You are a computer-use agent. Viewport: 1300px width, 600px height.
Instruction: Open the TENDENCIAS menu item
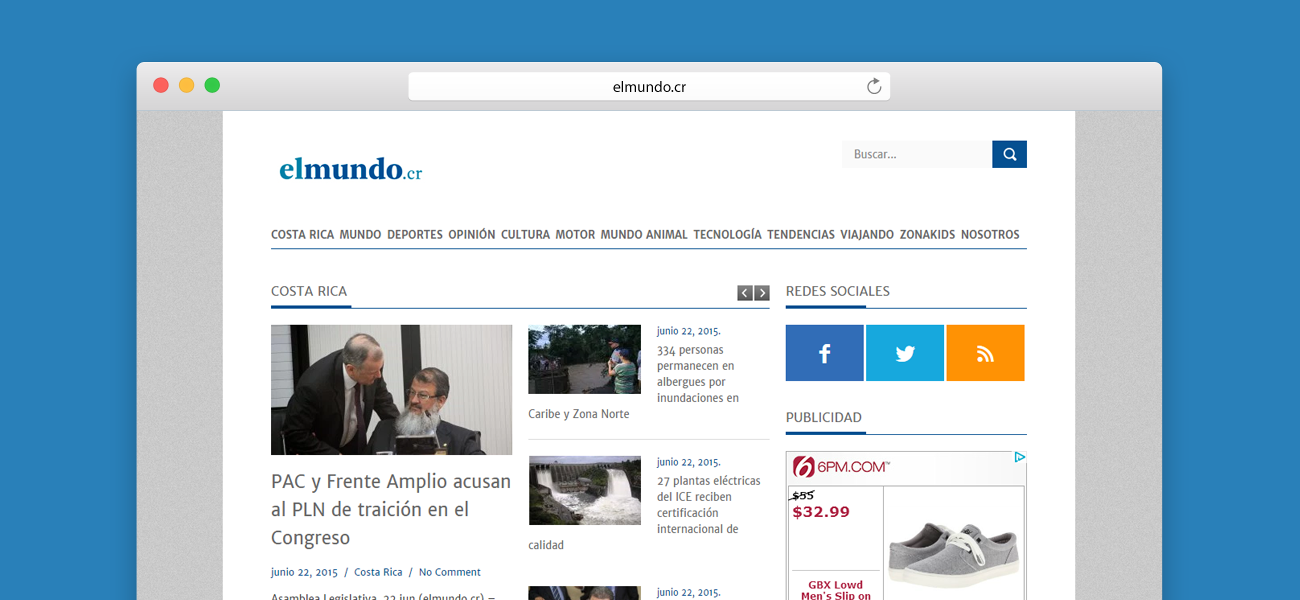pos(801,235)
